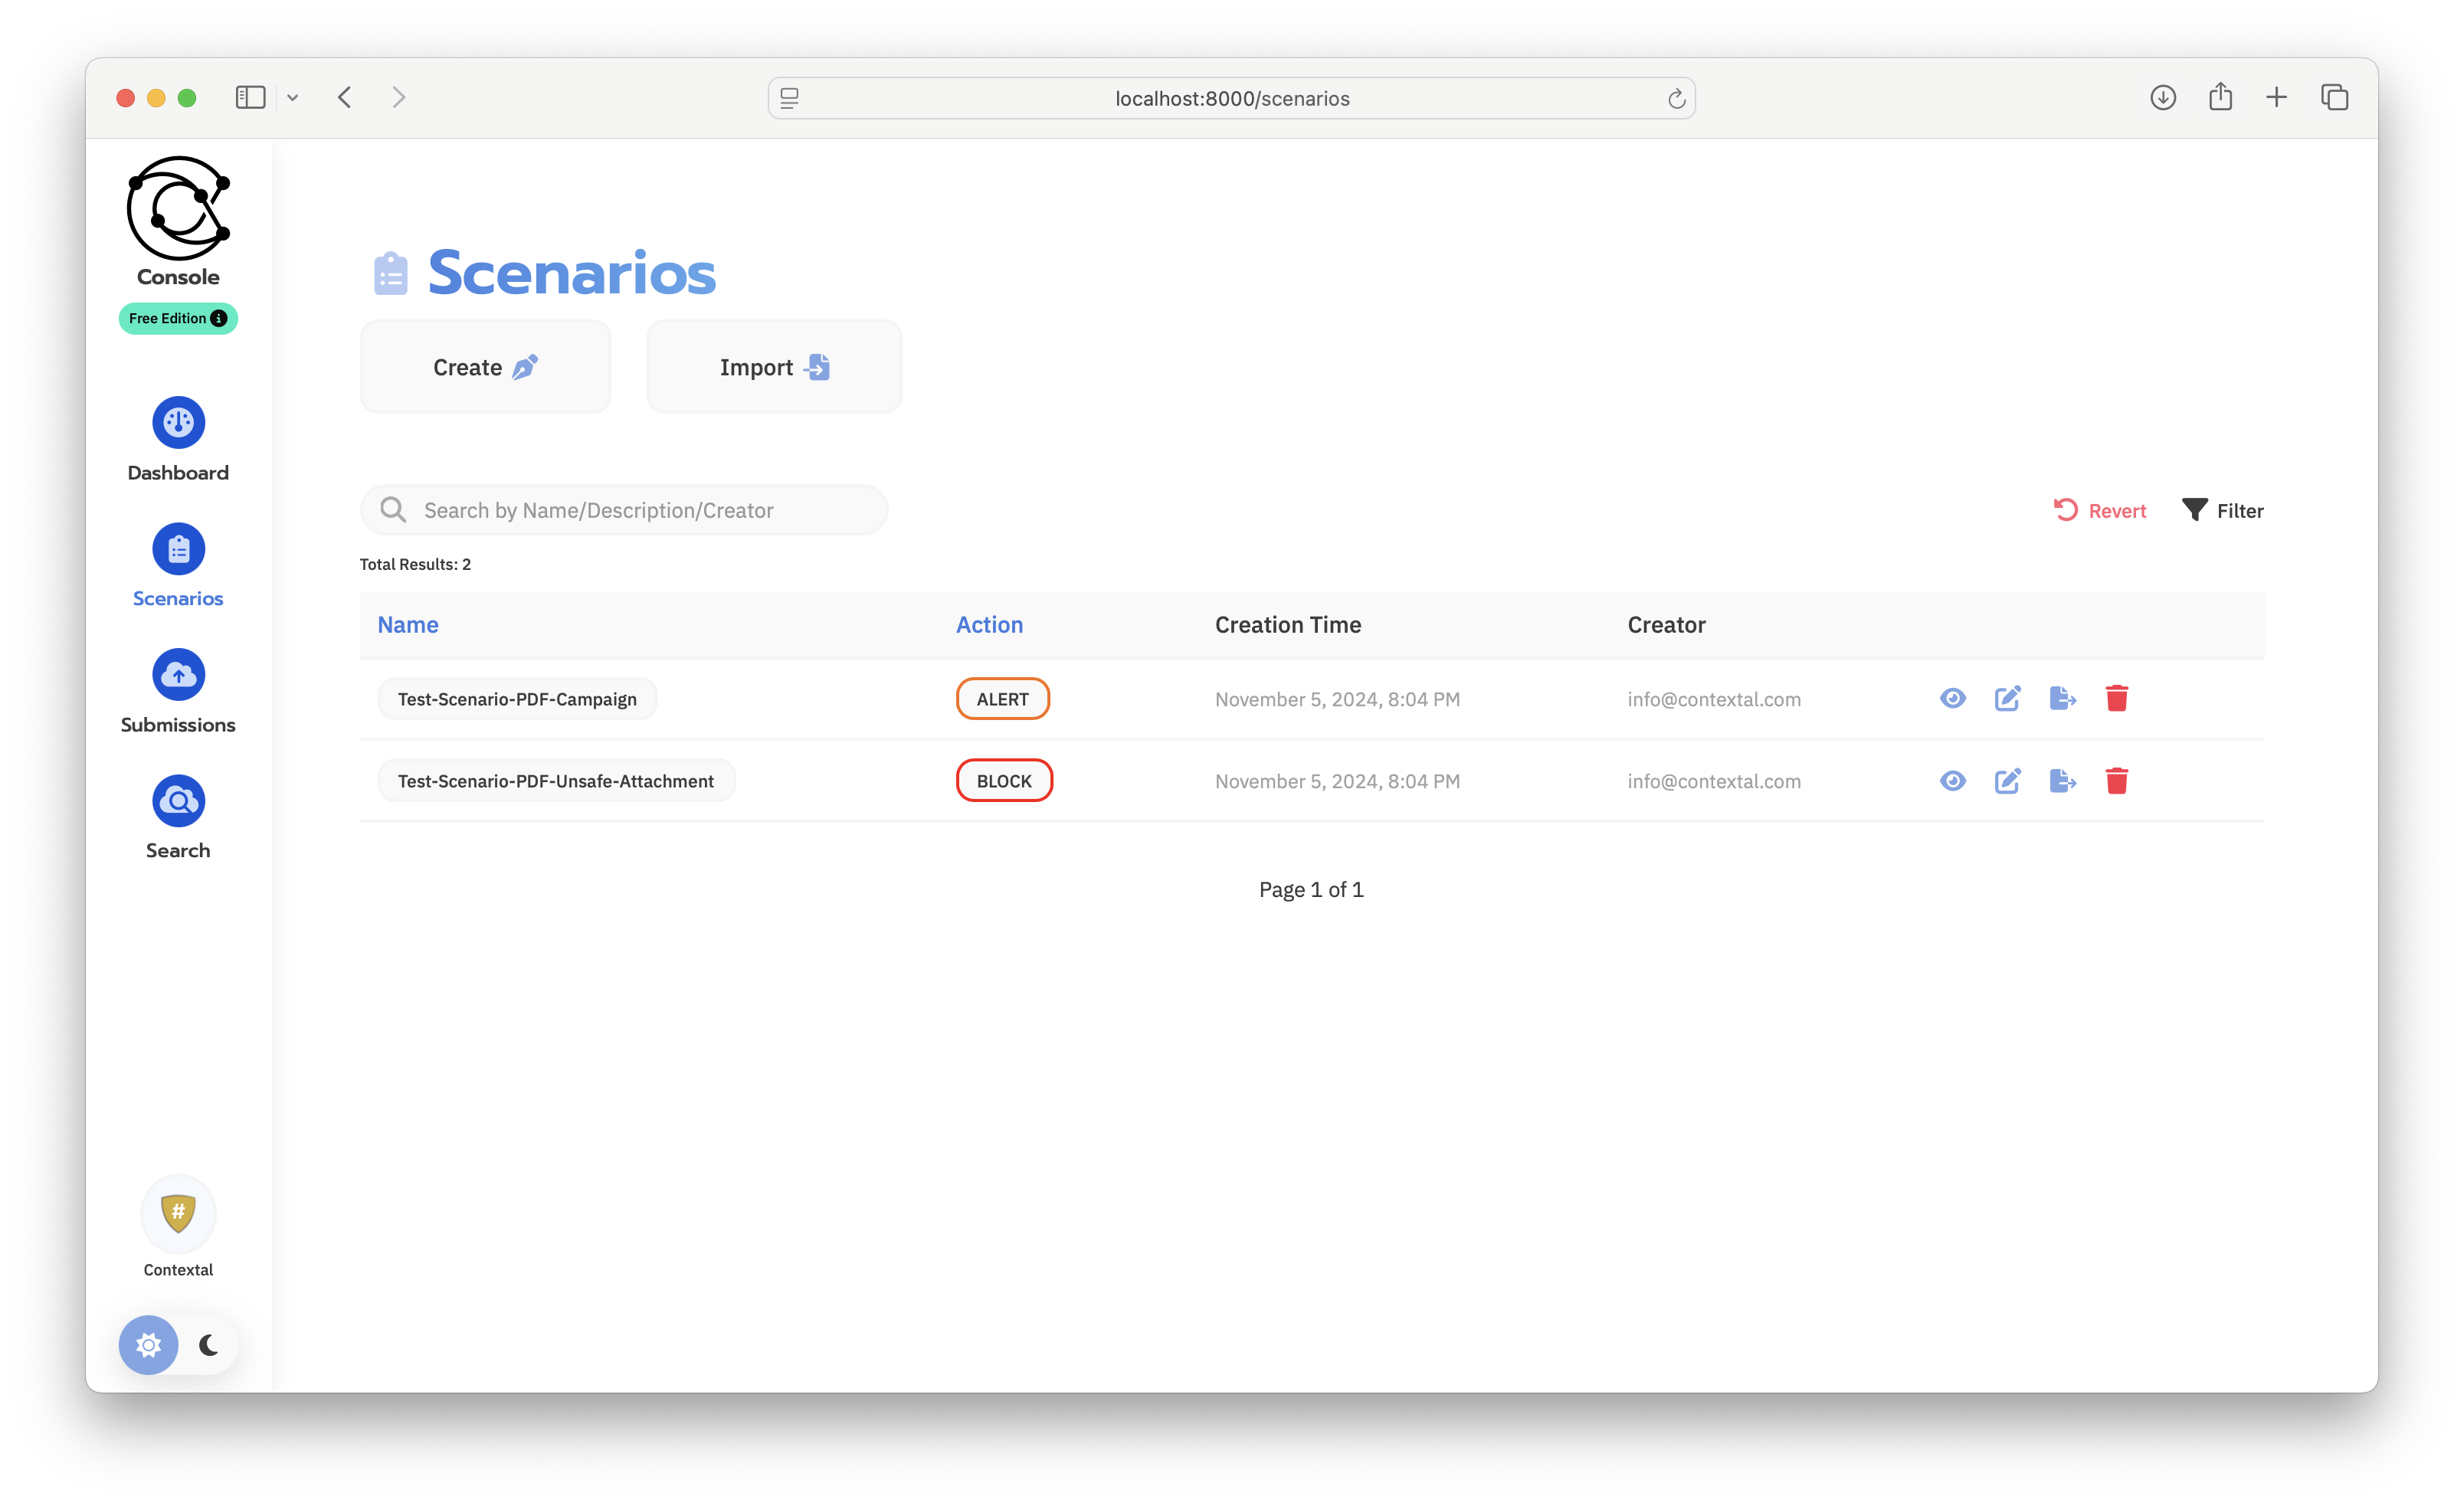View Test-Scenario-PDF-Unsafe-Attachment with the eye icon
The height and width of the screenshot is (1506, 2464).
[1952, 781]
